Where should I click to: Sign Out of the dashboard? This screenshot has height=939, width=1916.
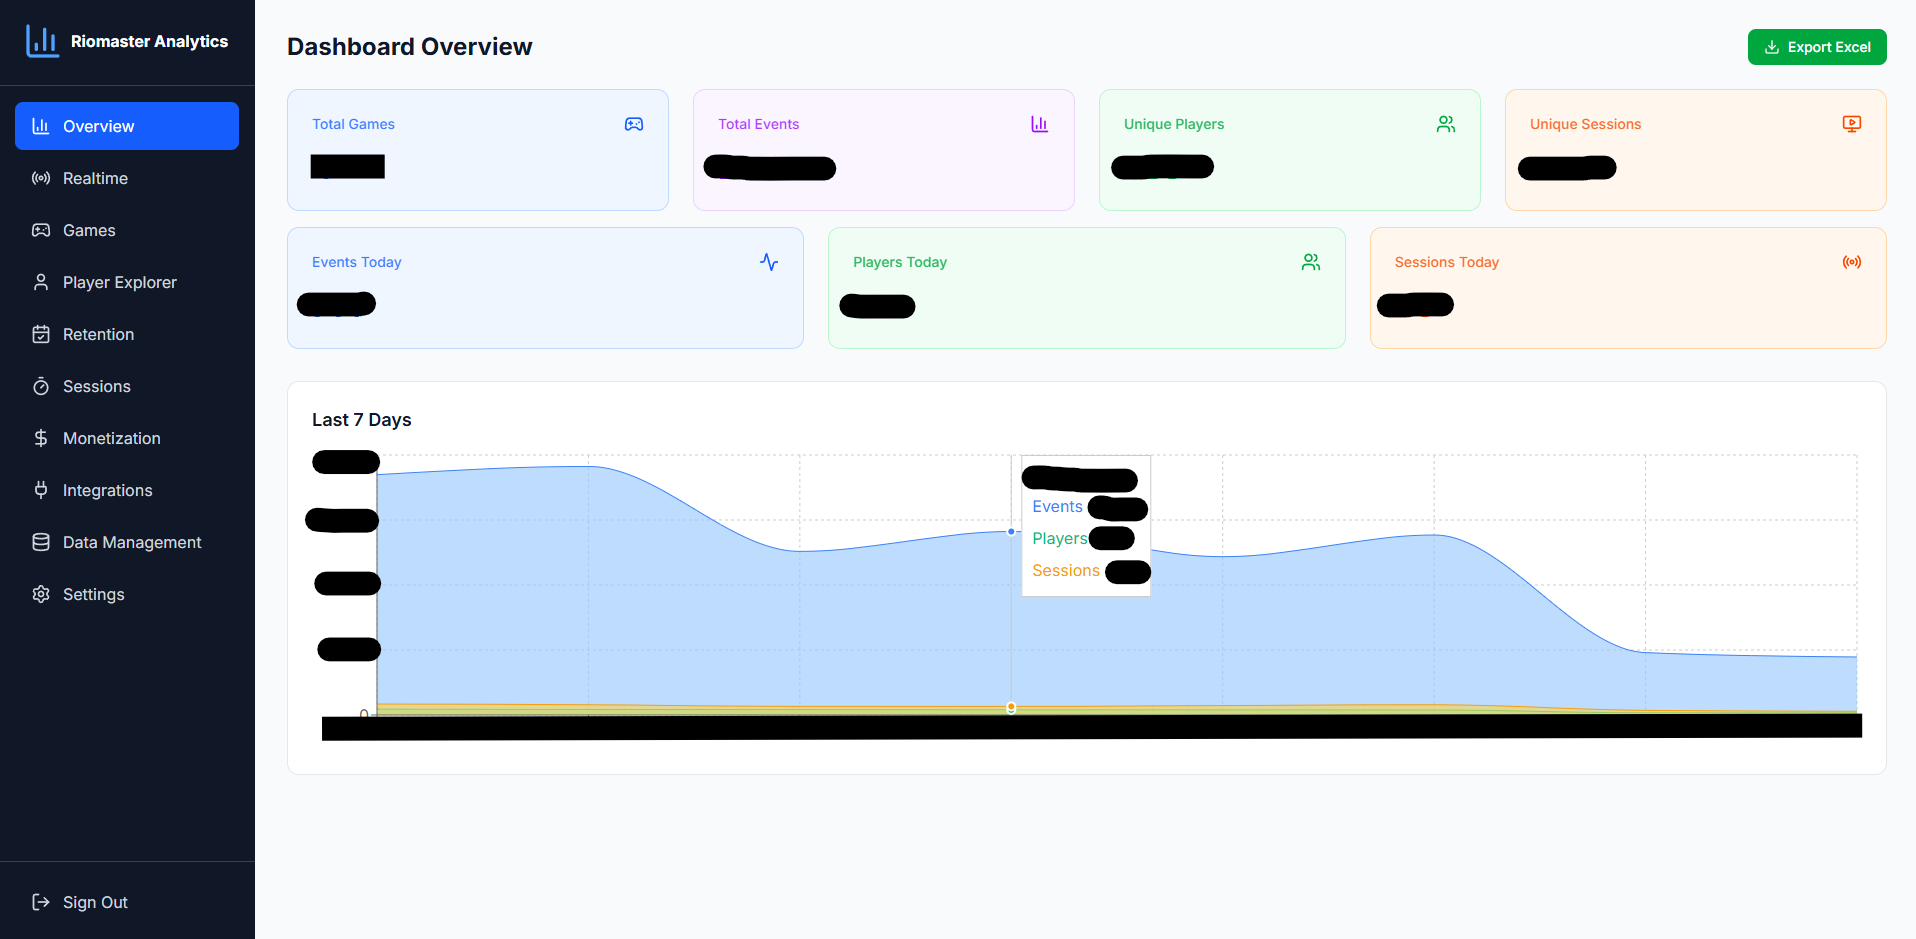[x=94, y=902]
